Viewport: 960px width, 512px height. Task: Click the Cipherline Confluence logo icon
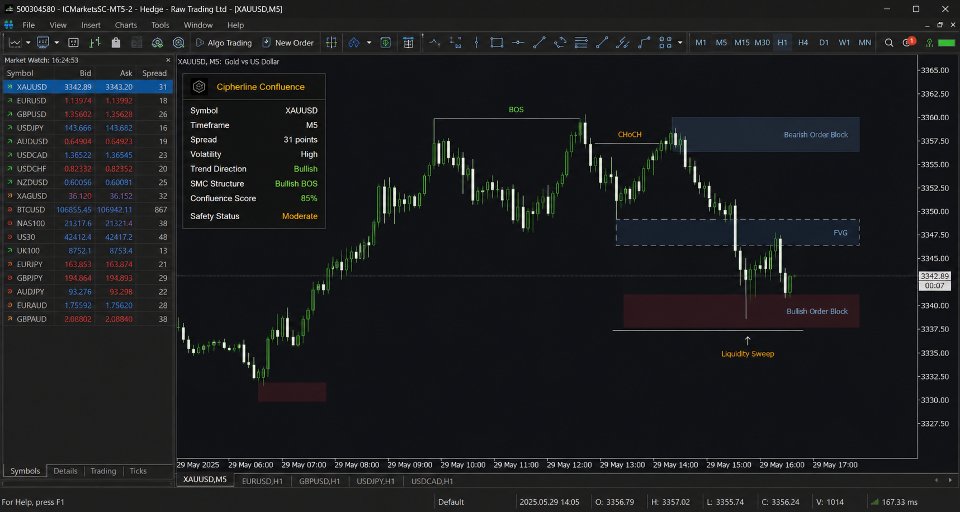pyautogui.click(x=199, y=87)
